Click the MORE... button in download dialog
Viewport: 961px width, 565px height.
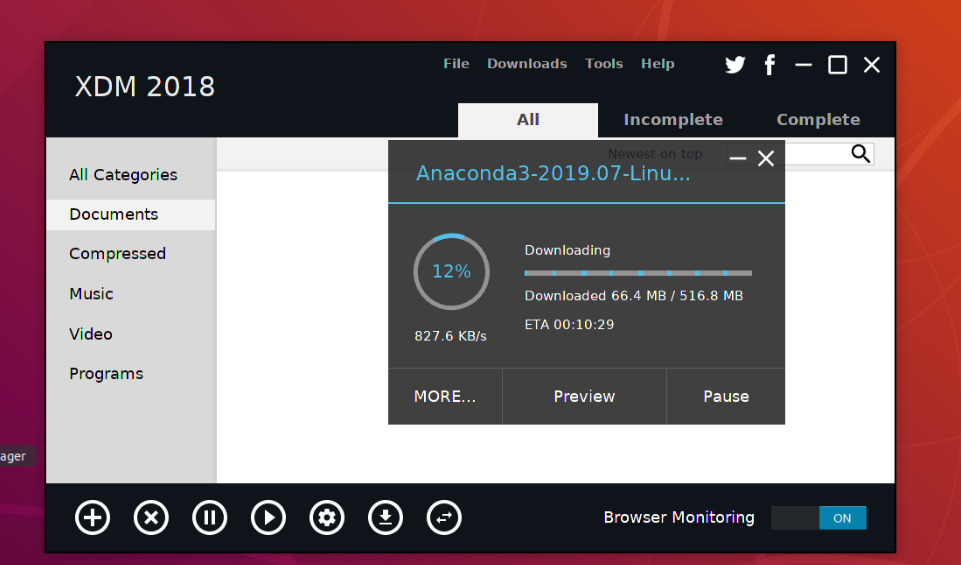[x=445, y=396]
